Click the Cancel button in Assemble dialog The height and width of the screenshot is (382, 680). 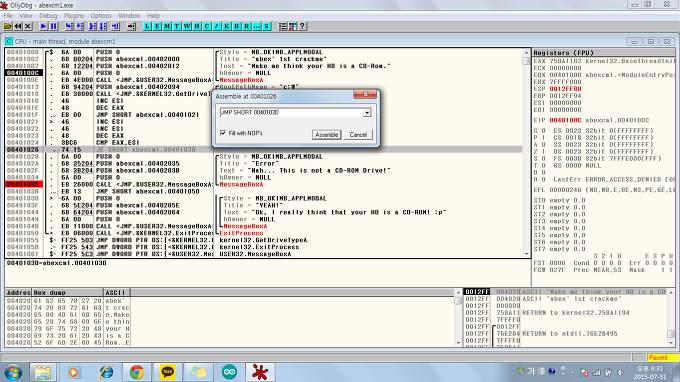[358, 135]
